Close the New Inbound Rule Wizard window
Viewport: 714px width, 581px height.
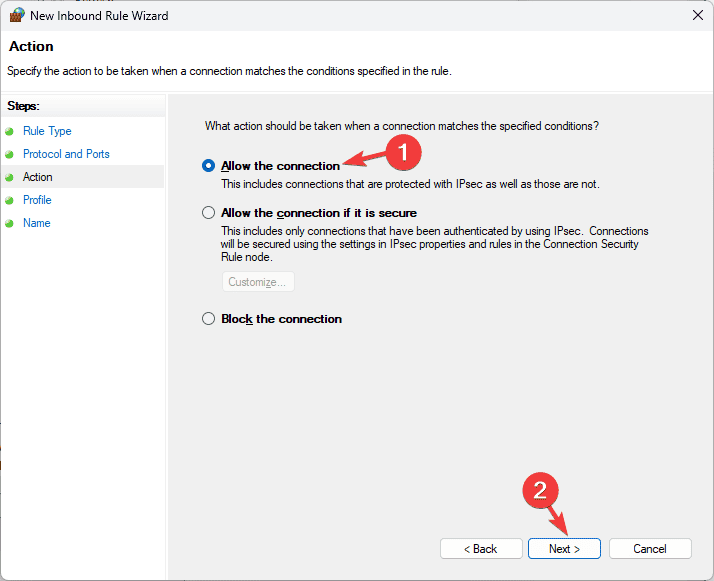pos(696,15)
